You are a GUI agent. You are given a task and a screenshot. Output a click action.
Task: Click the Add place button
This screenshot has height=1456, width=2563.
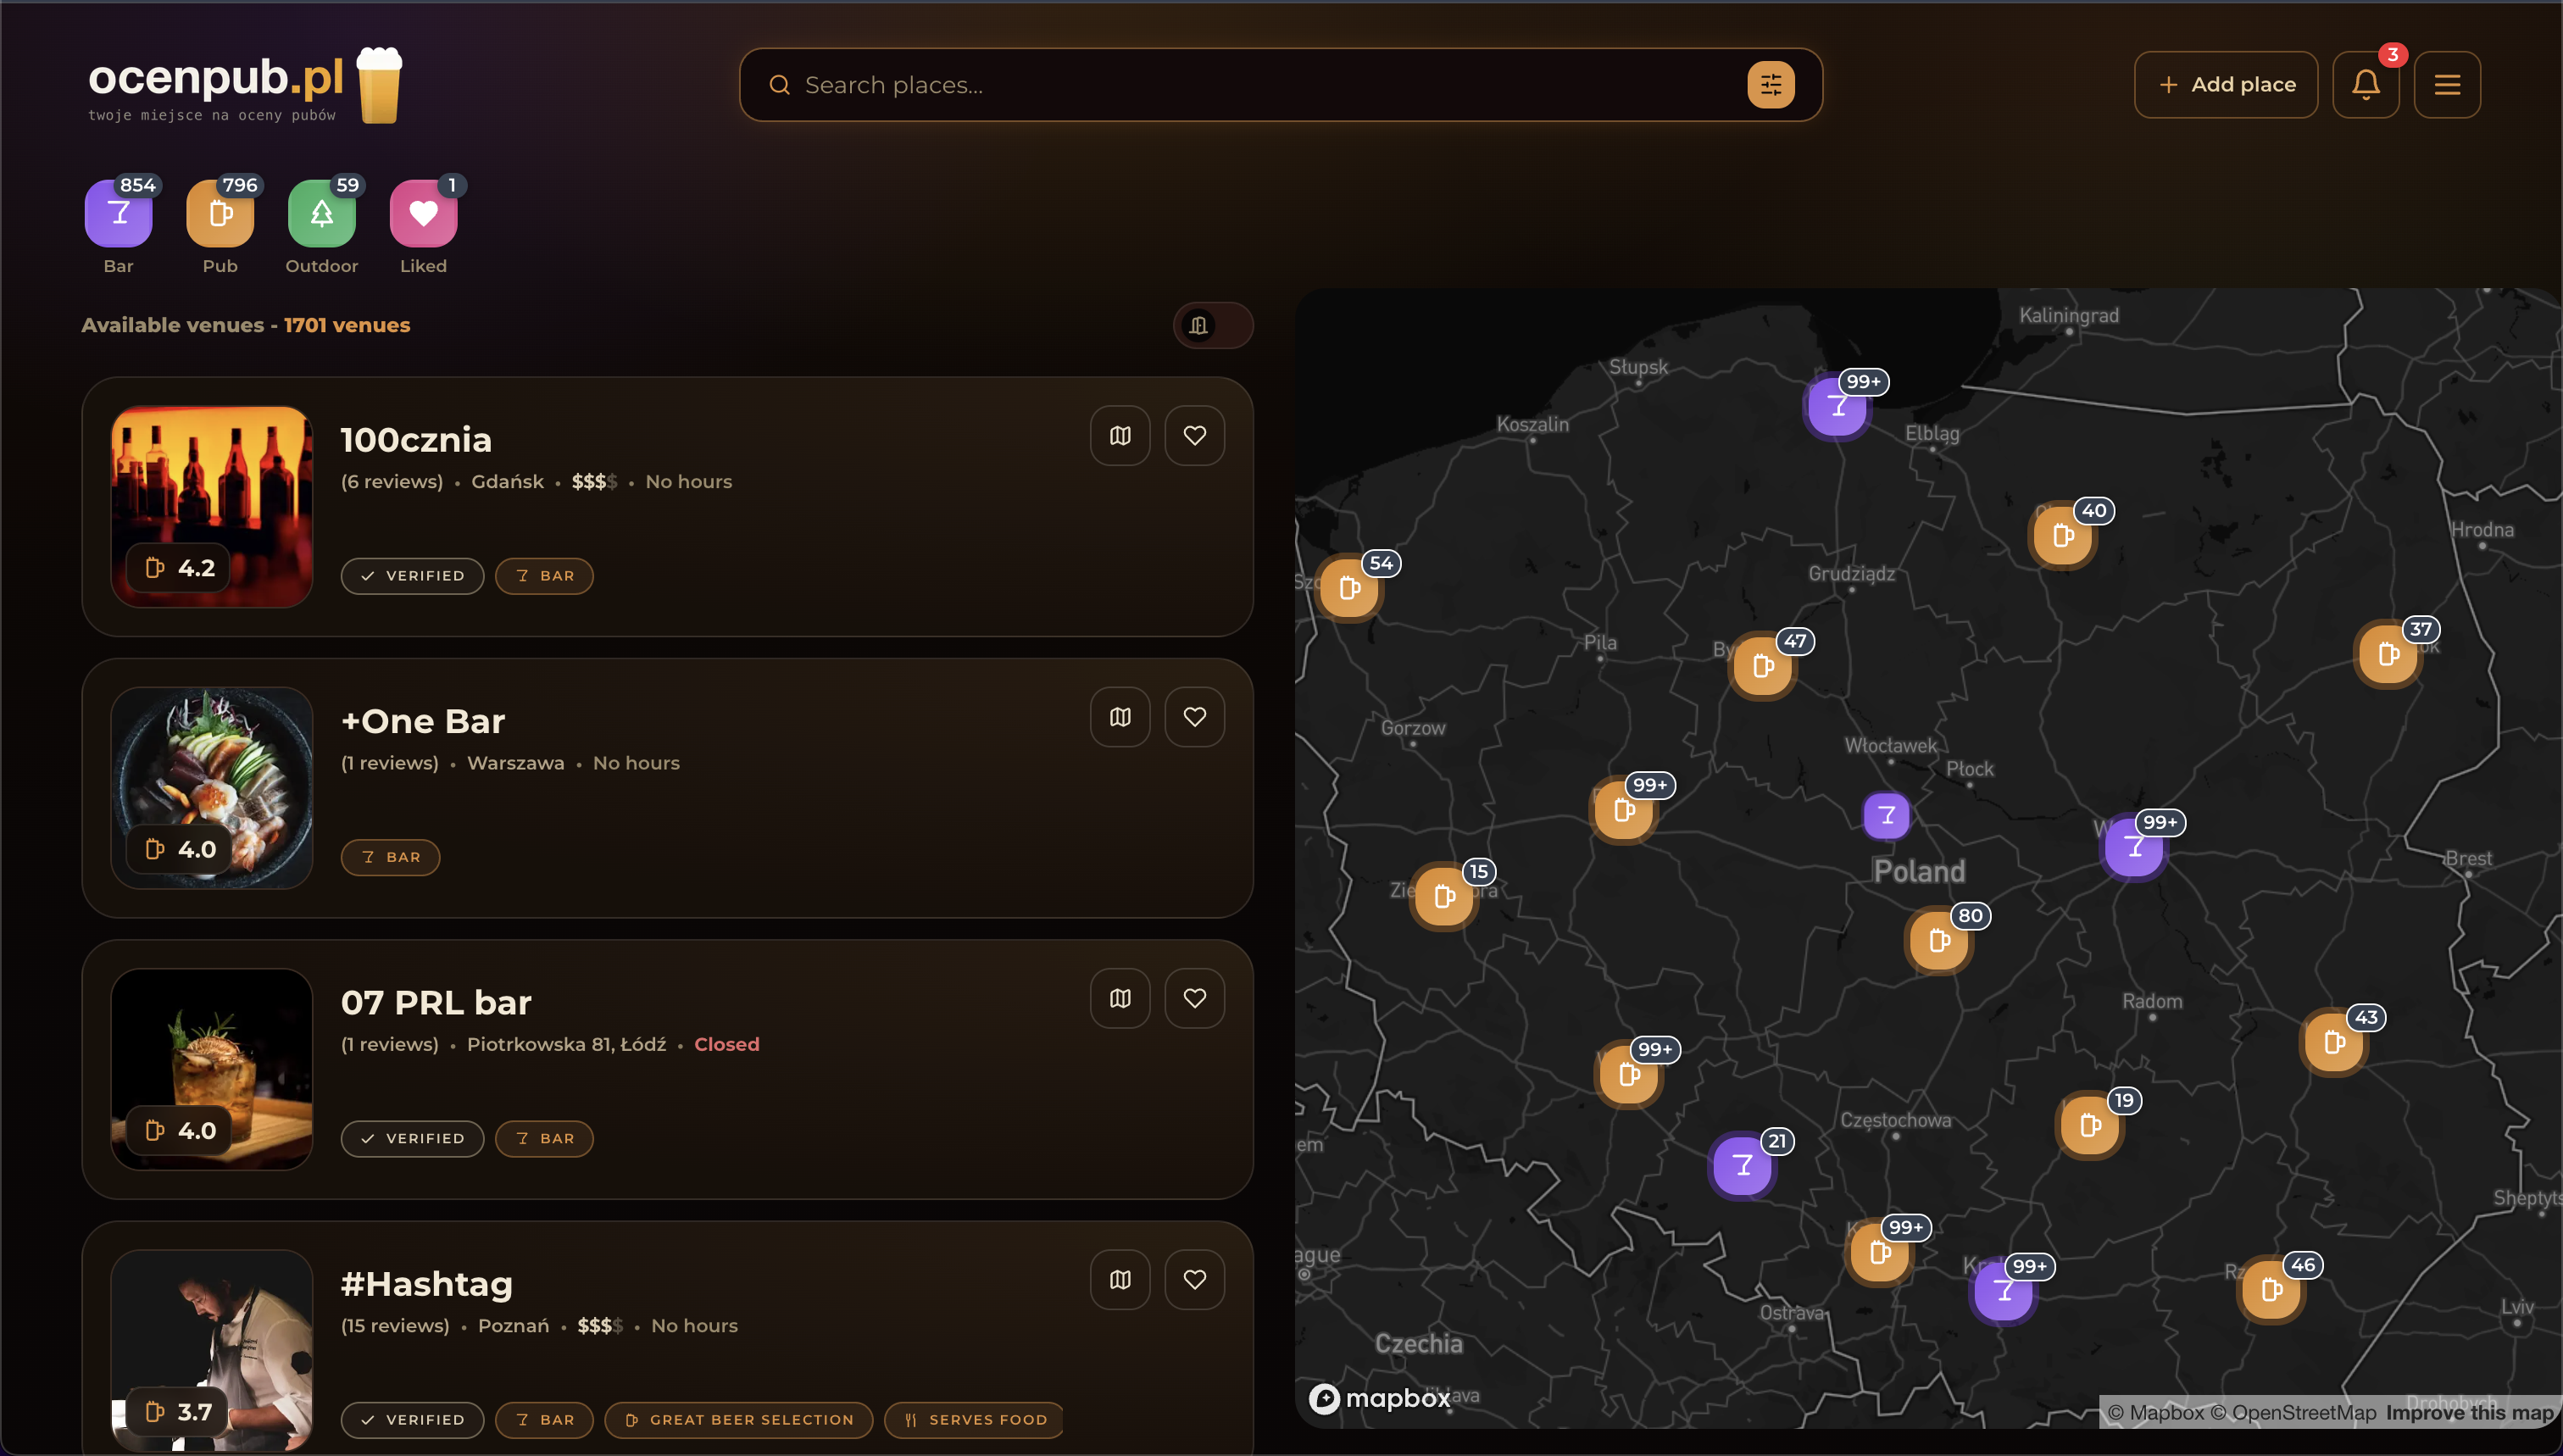pyautogui.click(x=2226, y=85)
